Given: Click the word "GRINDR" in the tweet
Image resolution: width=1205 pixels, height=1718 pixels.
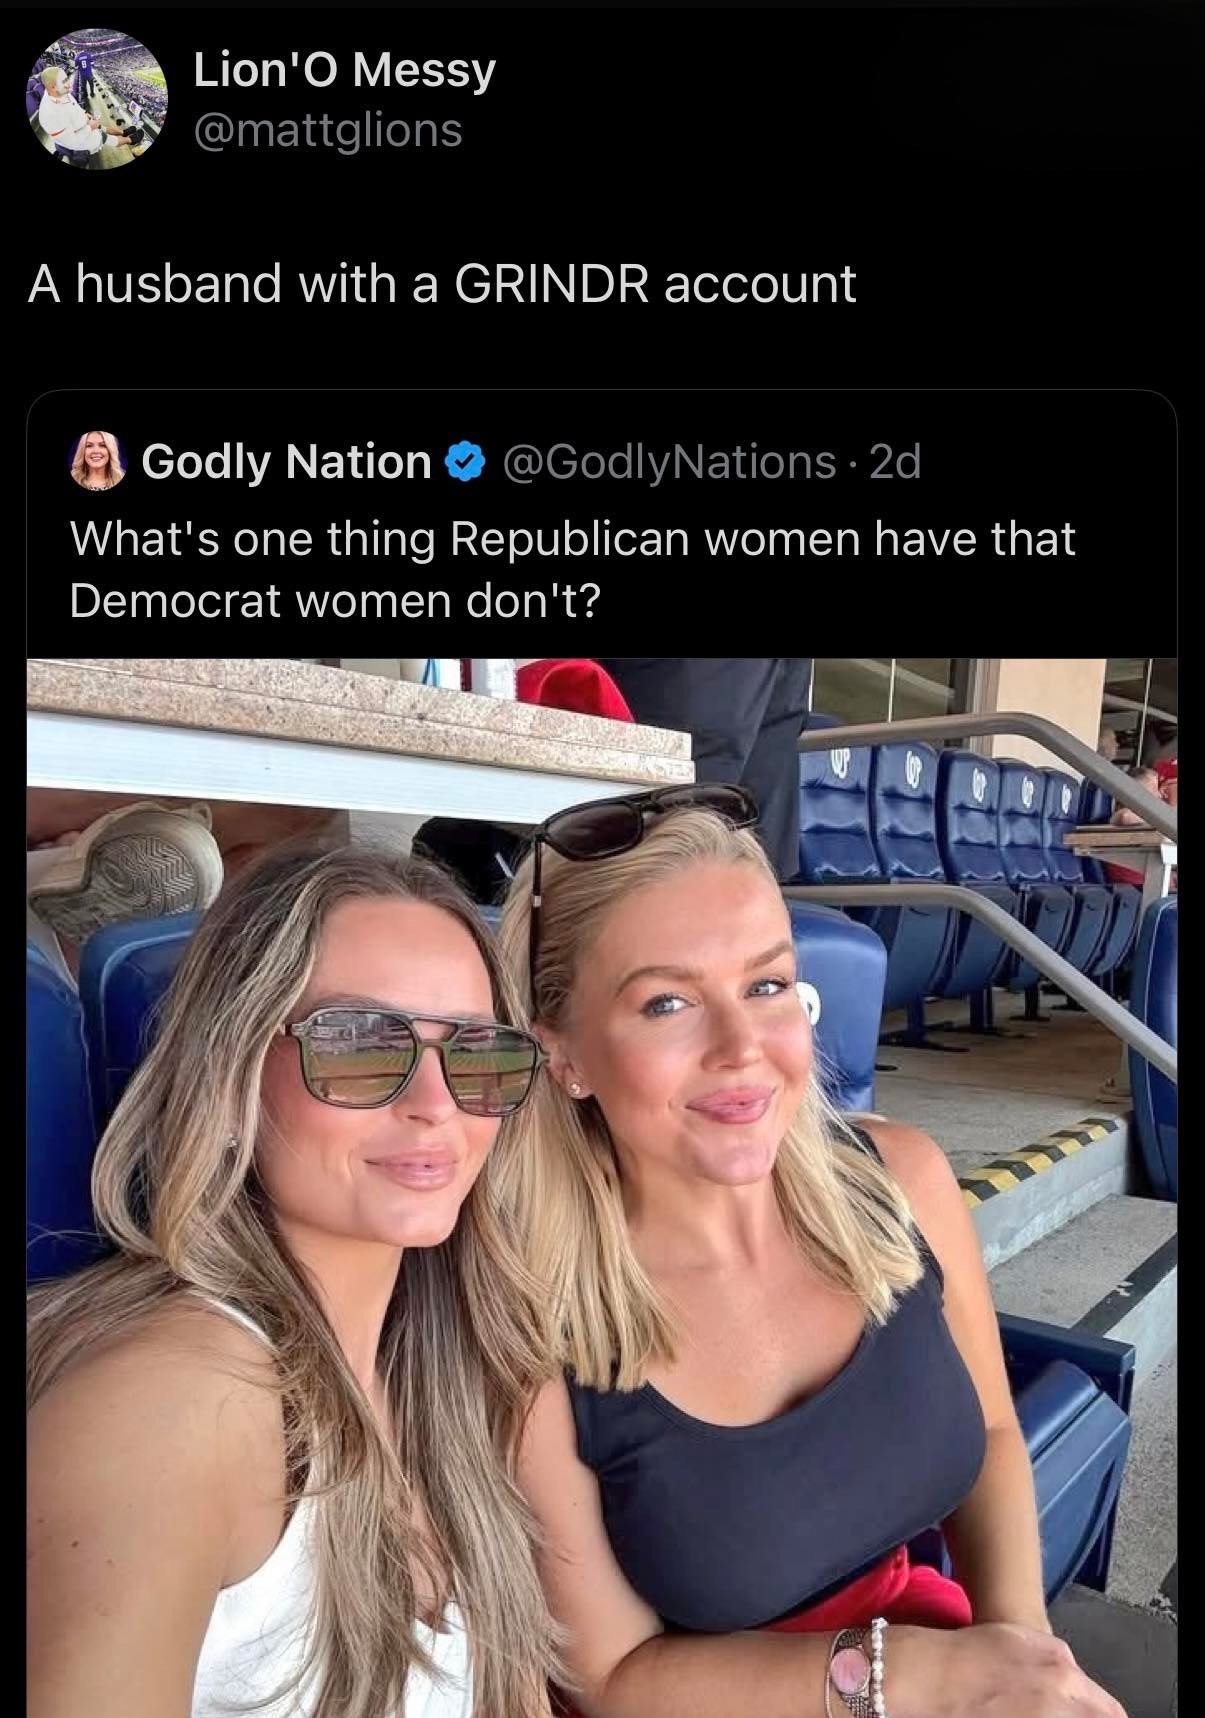Looking at the screenshot, I should (x=551, y=284).
